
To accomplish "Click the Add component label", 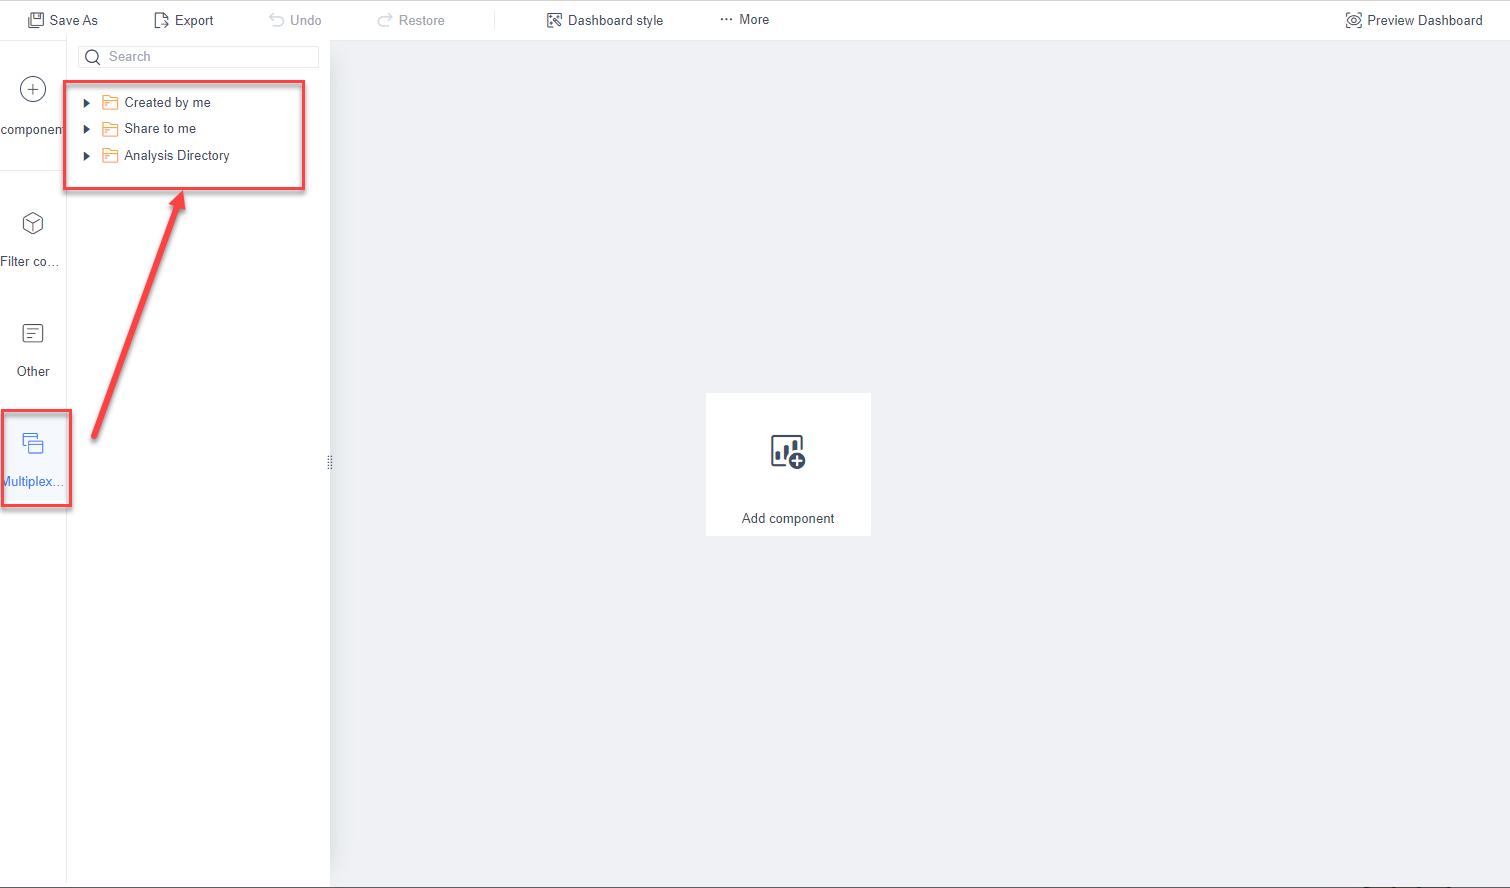I will (788, 518).
